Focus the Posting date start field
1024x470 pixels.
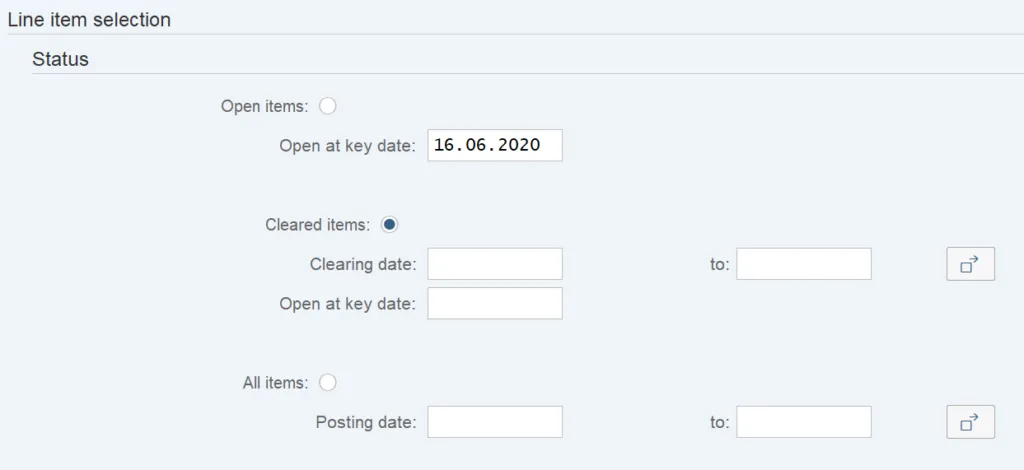coord(494,422)
